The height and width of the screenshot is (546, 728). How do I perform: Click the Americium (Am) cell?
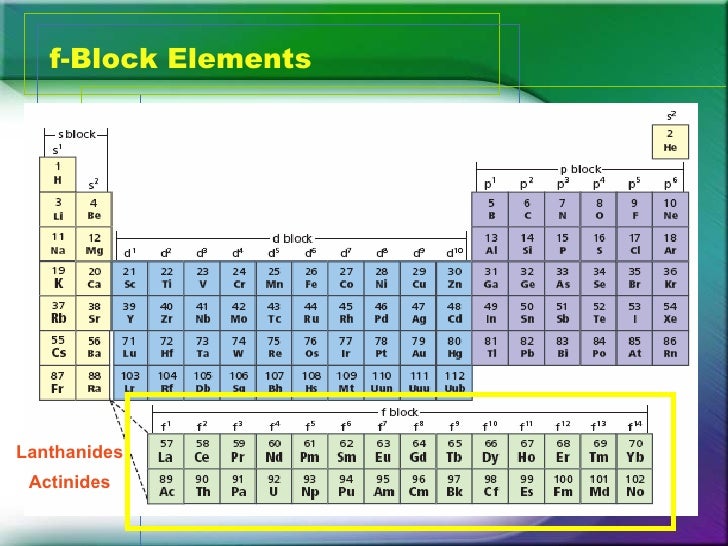[383, 486]
